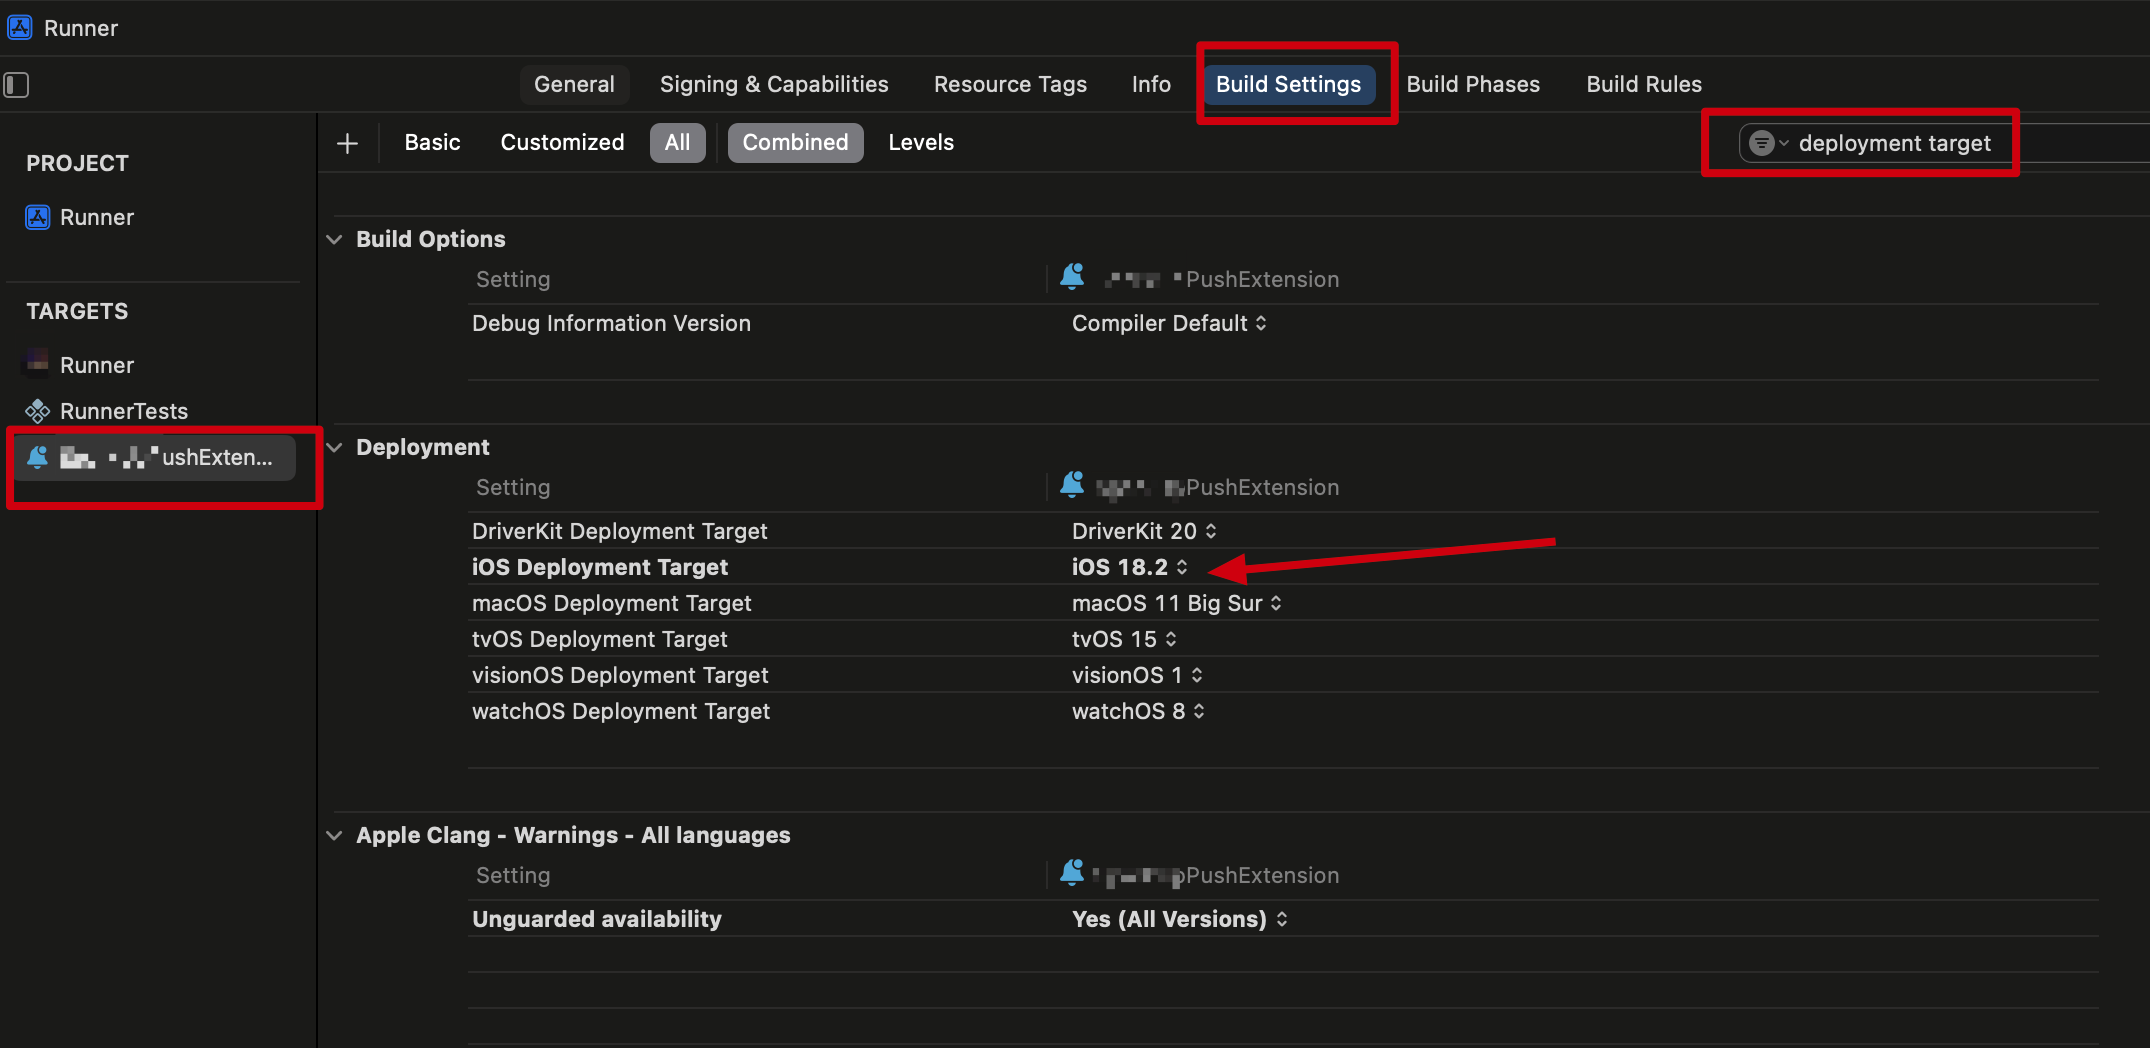The image size is (2150, 1048).
Task: Select the watchOS Deployment Target setting
Action: click(x=621, y=711)
